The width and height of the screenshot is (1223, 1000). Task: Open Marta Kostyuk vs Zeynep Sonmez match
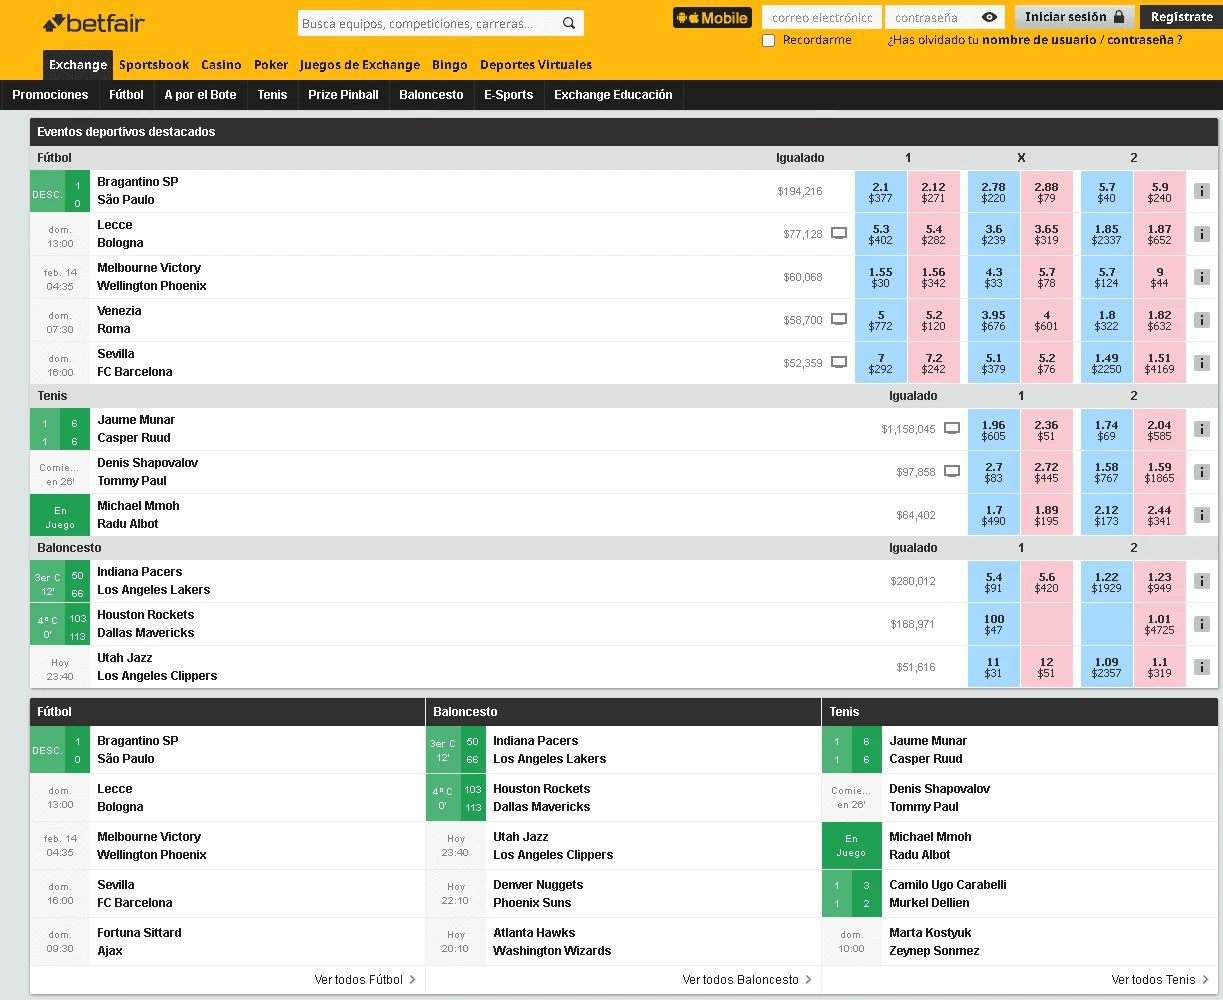point(1020,942)
